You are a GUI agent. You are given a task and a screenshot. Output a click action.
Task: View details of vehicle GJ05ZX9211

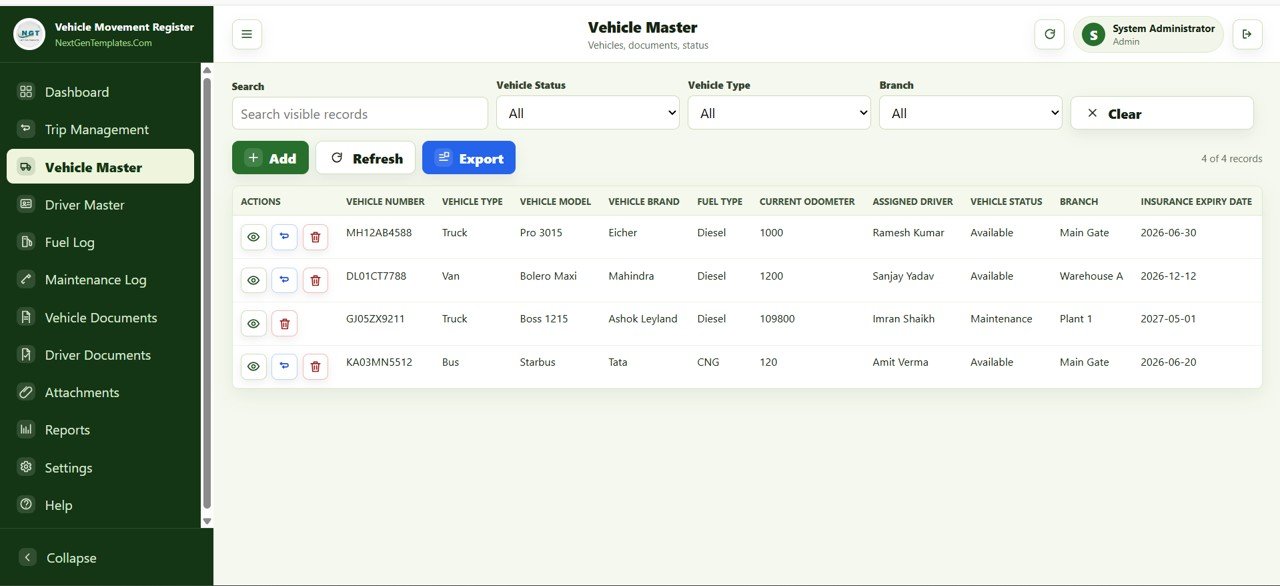254,323
